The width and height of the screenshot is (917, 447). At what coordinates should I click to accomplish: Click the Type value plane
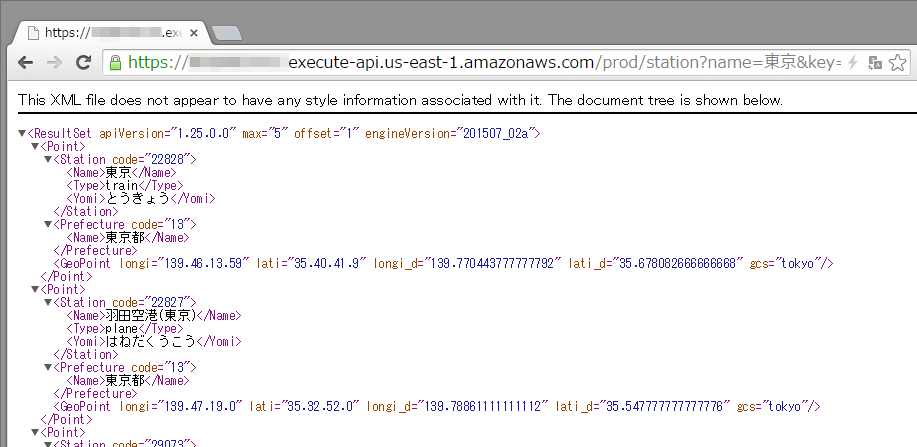tap(122, 328)
